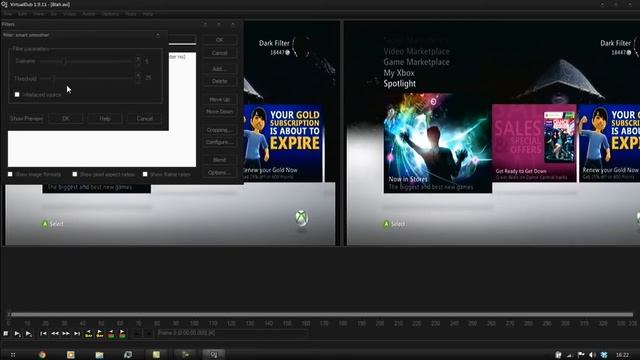Confirm smart smoother settings with OK
Screen dimensions: 640x360
coord(66,118)
